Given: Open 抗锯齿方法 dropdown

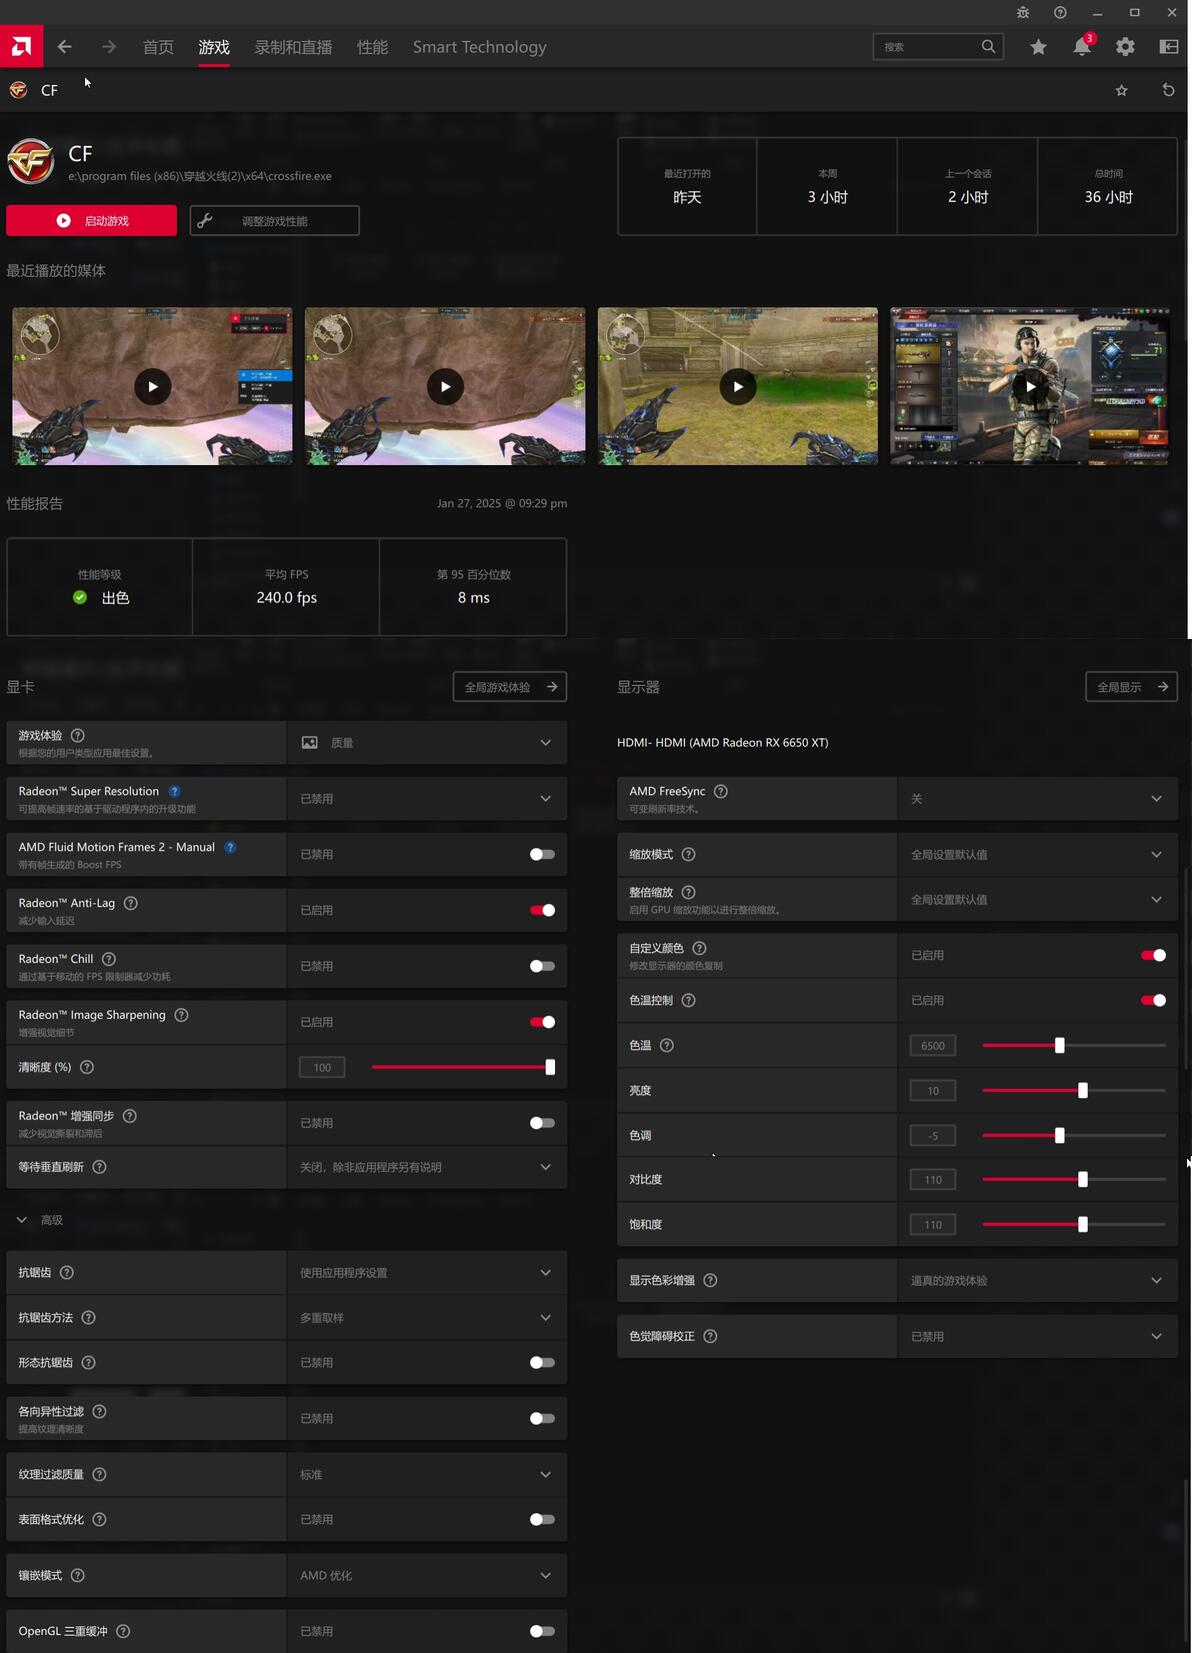Looking at the screenshot, I should (x=427, y=1318).
